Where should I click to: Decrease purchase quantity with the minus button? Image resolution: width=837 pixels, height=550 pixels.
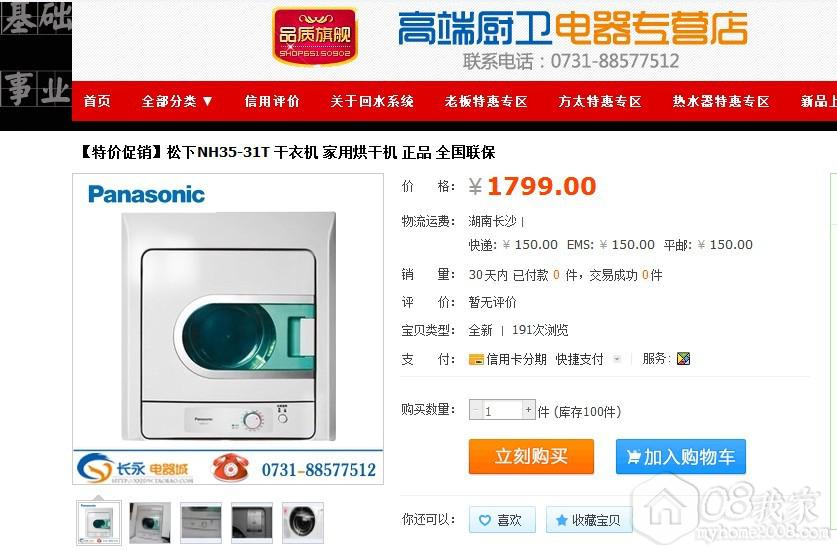[x=476, y=410]
